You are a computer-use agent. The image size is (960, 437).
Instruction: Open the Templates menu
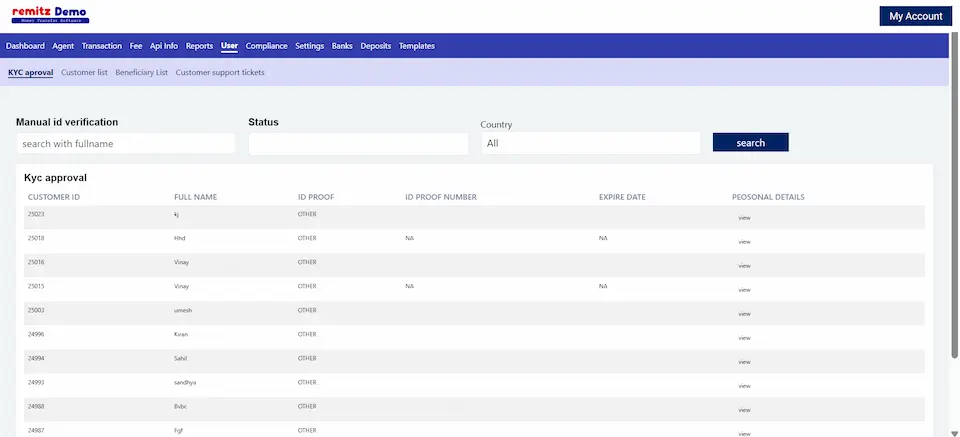click(x=417, y=46)
